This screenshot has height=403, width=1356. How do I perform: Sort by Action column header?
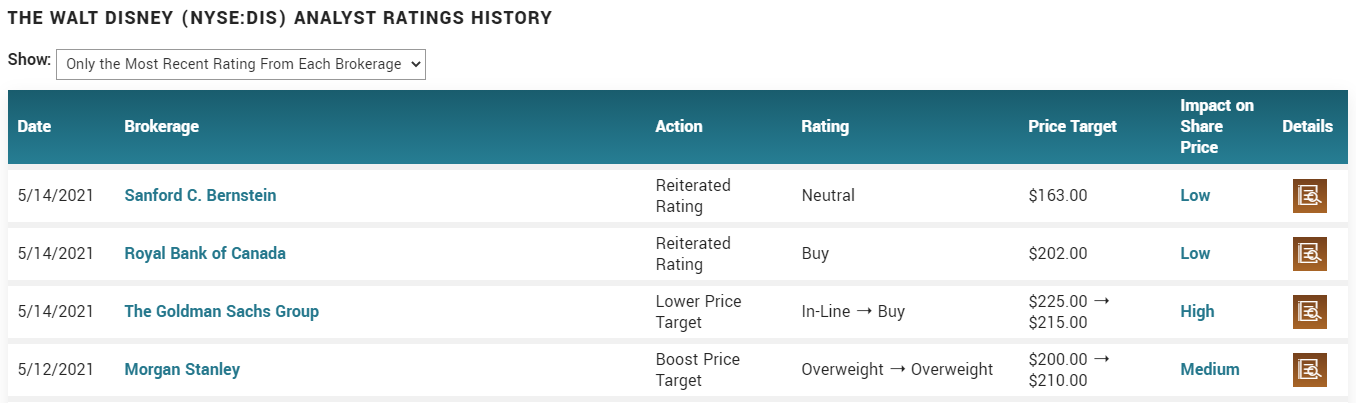click(679, 127)
